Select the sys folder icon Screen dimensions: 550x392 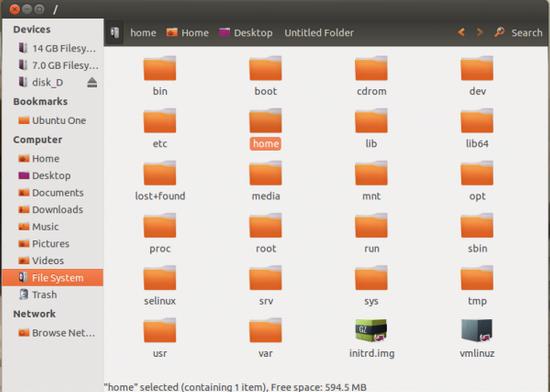pos(371,278)
